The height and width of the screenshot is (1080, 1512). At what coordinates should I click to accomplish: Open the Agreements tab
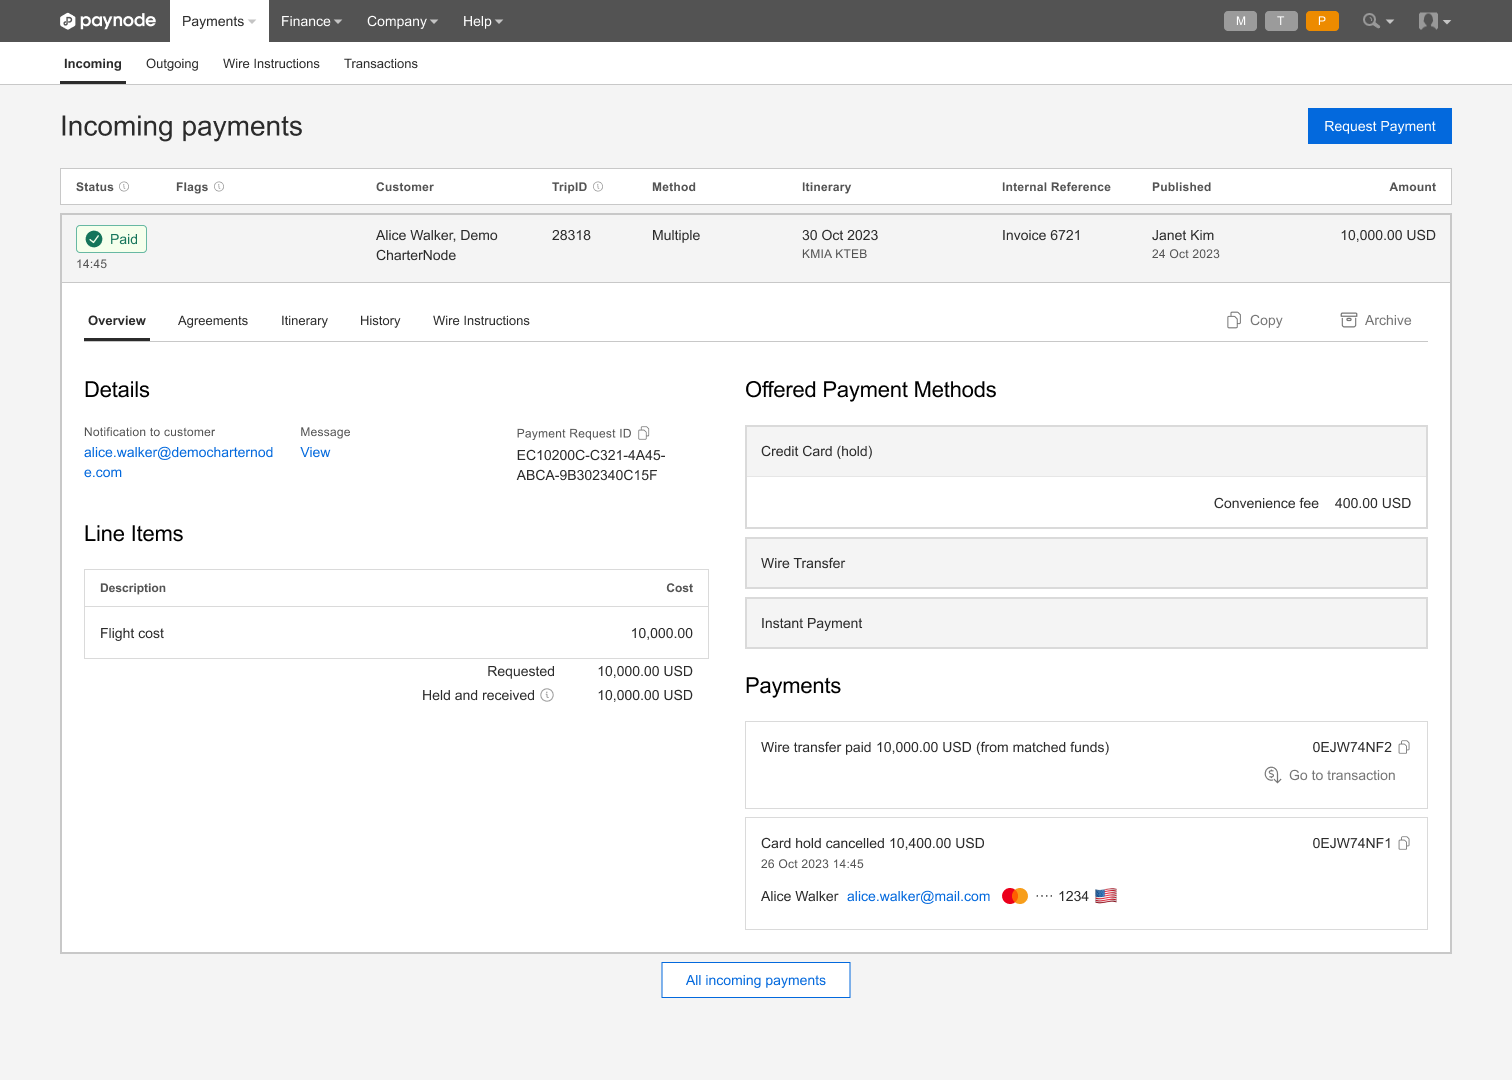click(213, 321)
